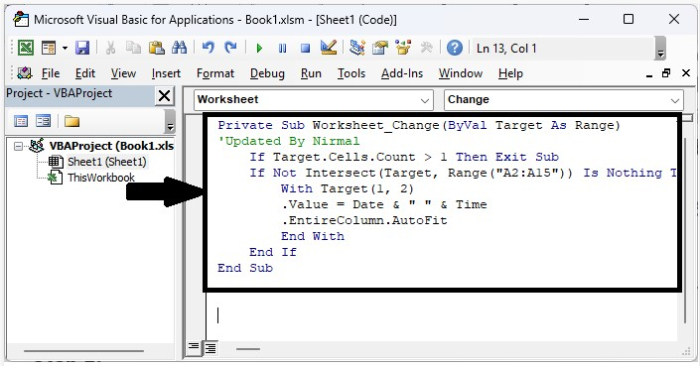Run the macro with the green play icon
Viewport: 700px width, 366px height.
click(x=259, y=48)
